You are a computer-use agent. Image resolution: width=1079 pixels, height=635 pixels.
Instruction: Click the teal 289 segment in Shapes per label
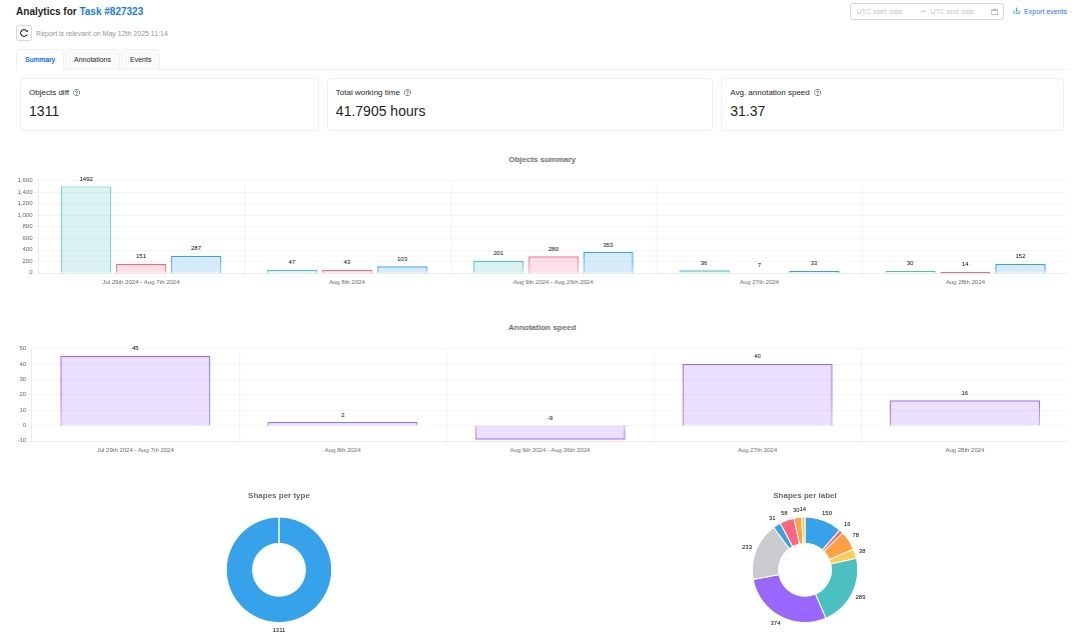click(841, 587)
